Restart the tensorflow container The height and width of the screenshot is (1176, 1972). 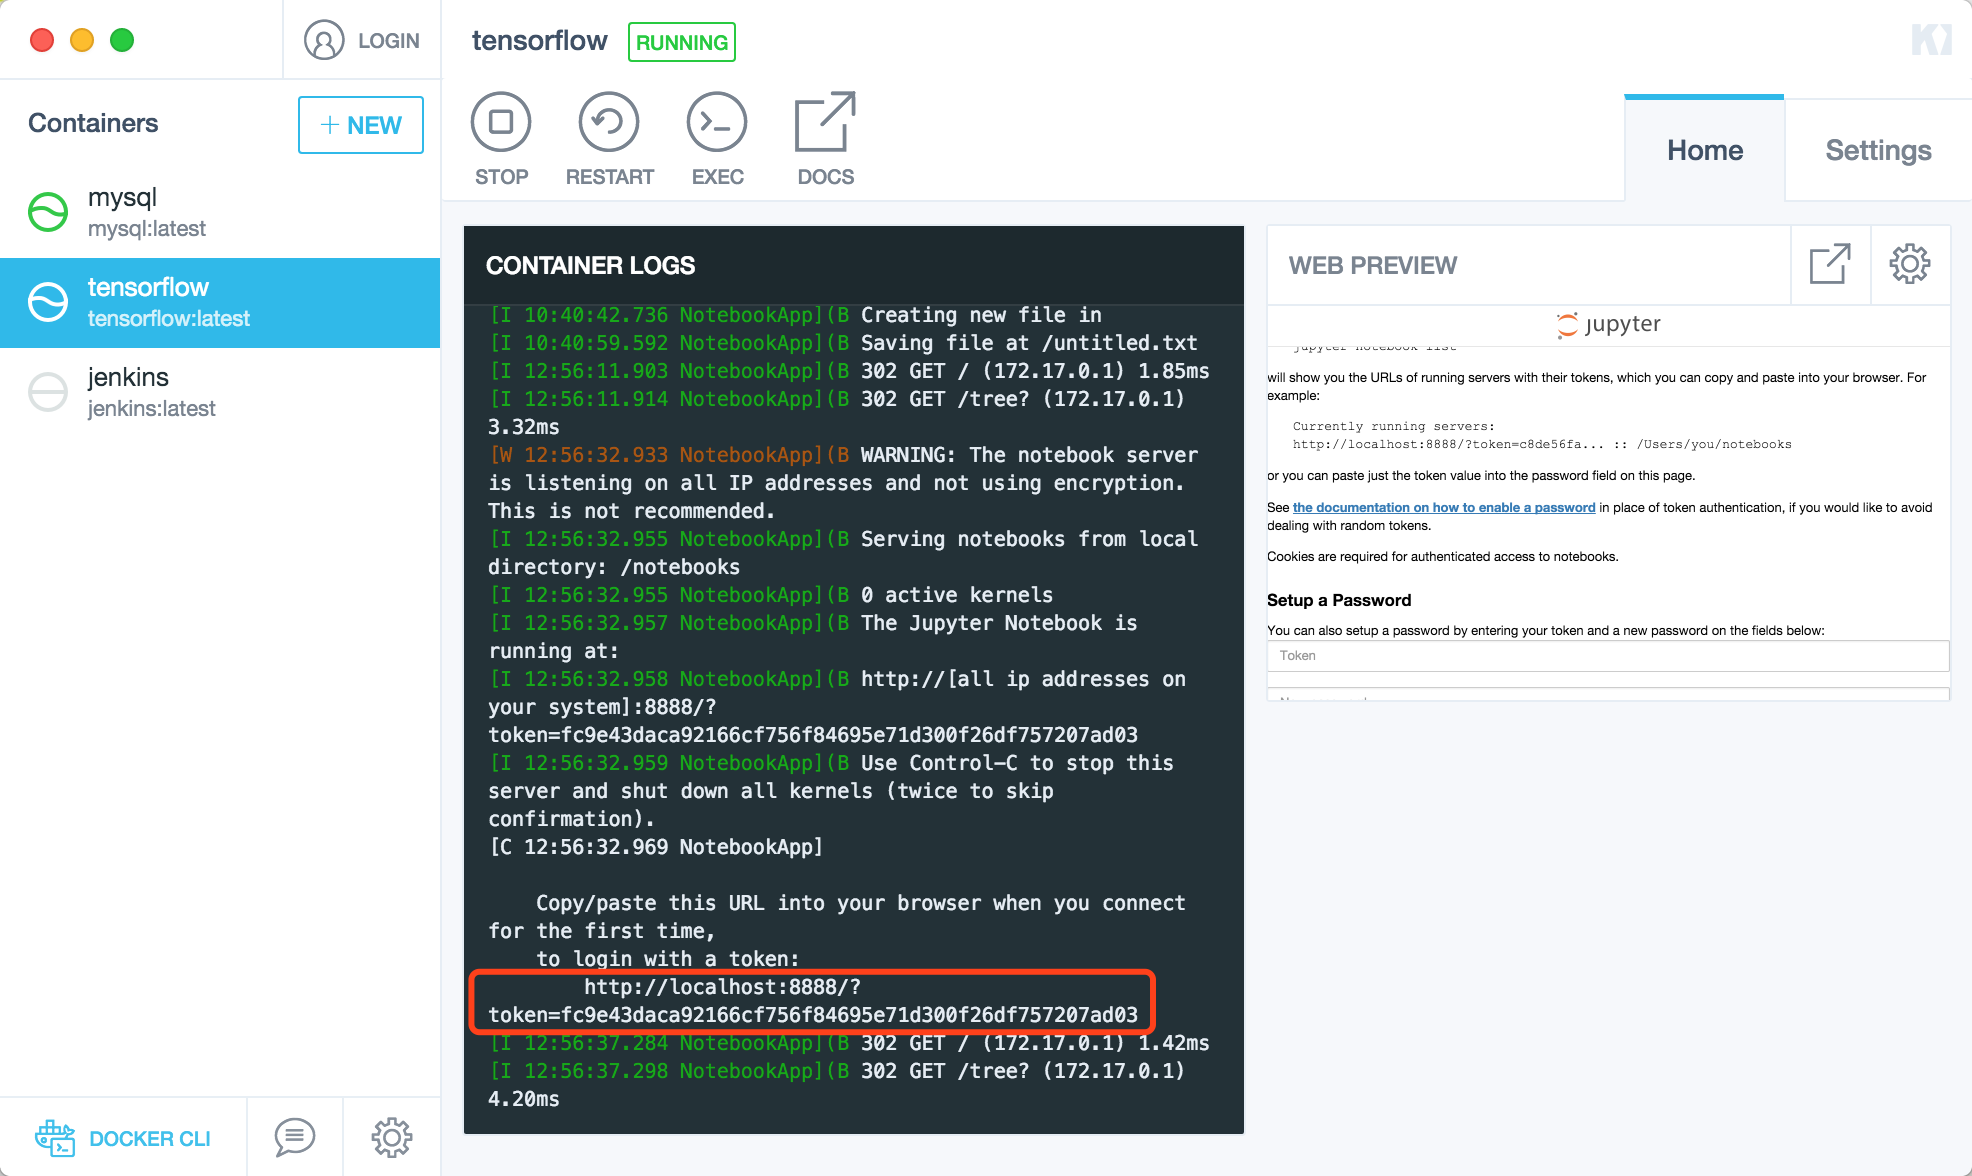click(609, 139)
